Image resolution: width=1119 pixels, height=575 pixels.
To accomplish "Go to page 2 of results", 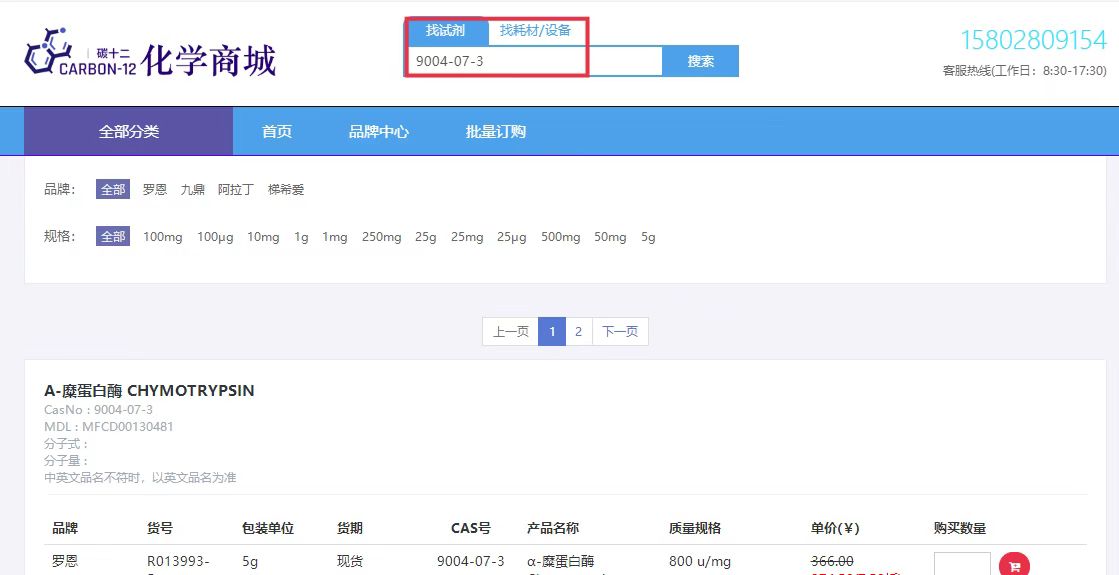I will pyautogui.click(x=578, y=331).
